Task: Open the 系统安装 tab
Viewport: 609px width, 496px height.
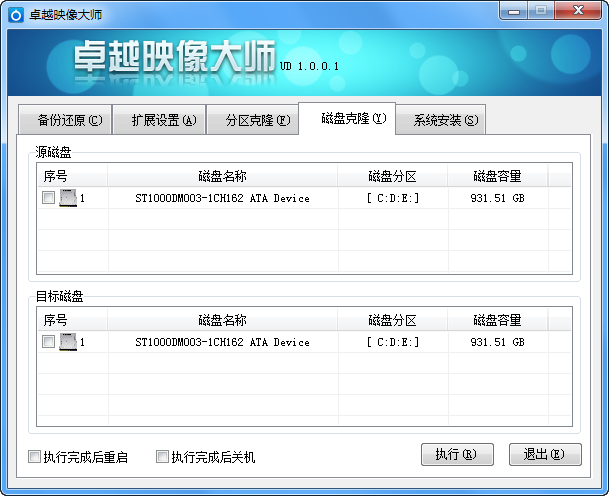Action: [440, 121]
